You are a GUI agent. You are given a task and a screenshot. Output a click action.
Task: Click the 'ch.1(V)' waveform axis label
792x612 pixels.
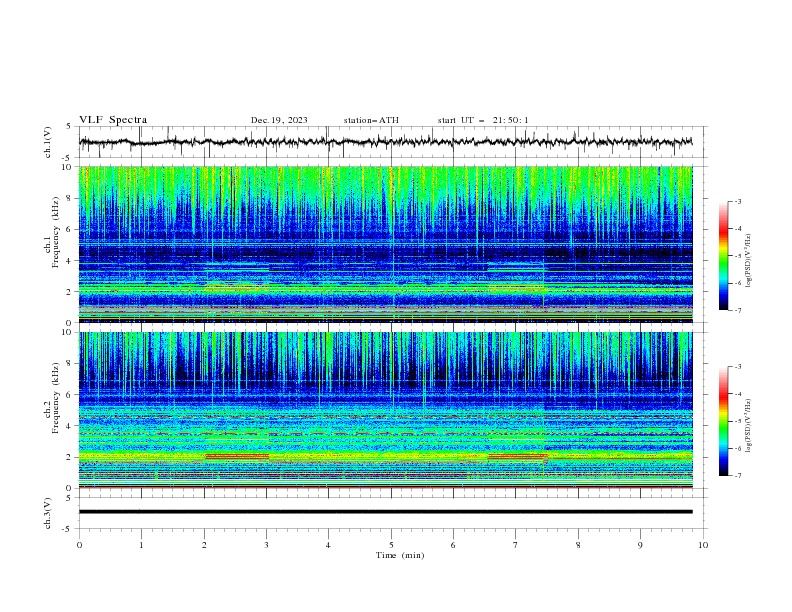point(48,142)
